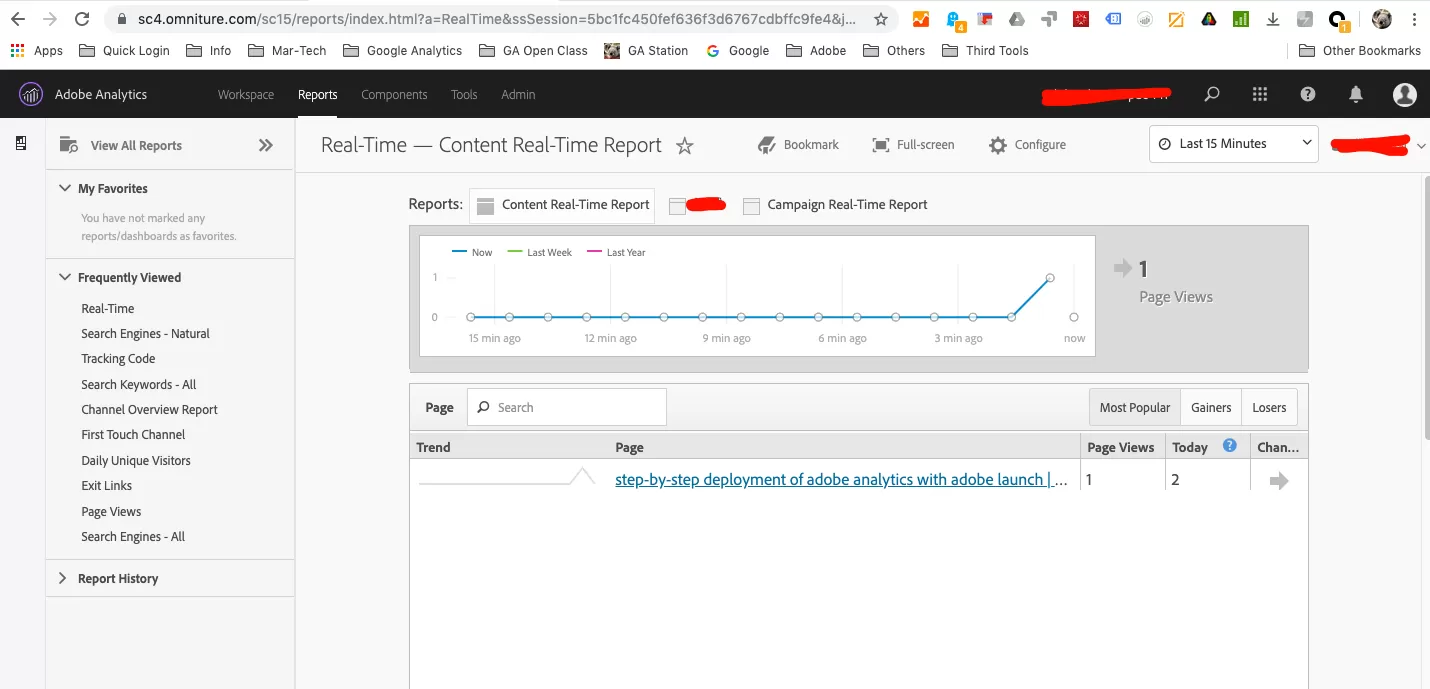Switch to the Workspace tab
This screenshot has width=1430, height=689.
coord(246,94)
